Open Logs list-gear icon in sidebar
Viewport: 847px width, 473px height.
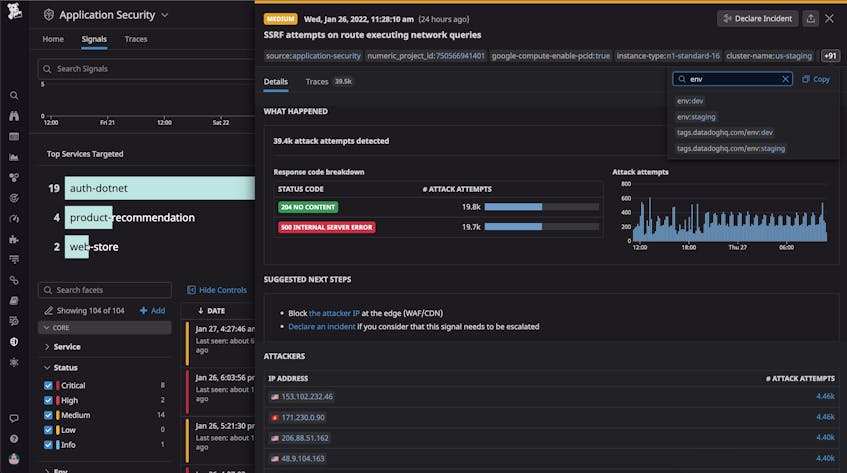[x=14, y=321]
